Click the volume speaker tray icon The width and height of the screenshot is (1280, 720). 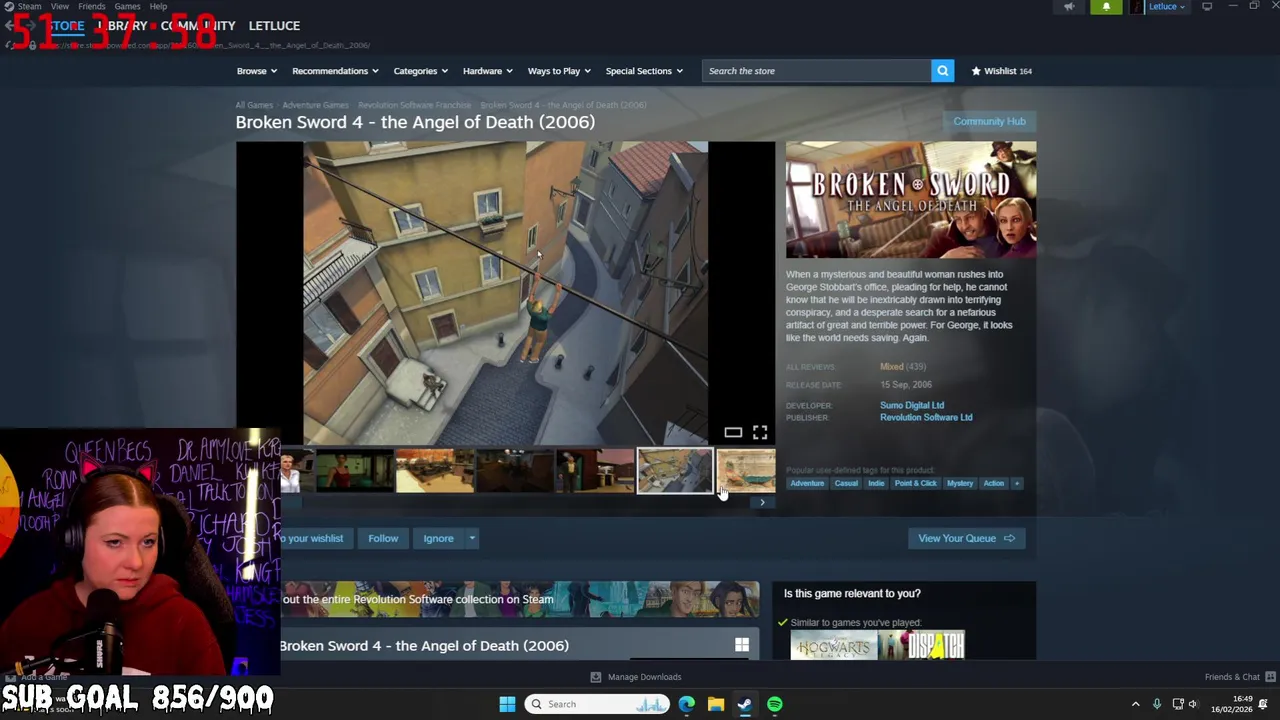1192,704
